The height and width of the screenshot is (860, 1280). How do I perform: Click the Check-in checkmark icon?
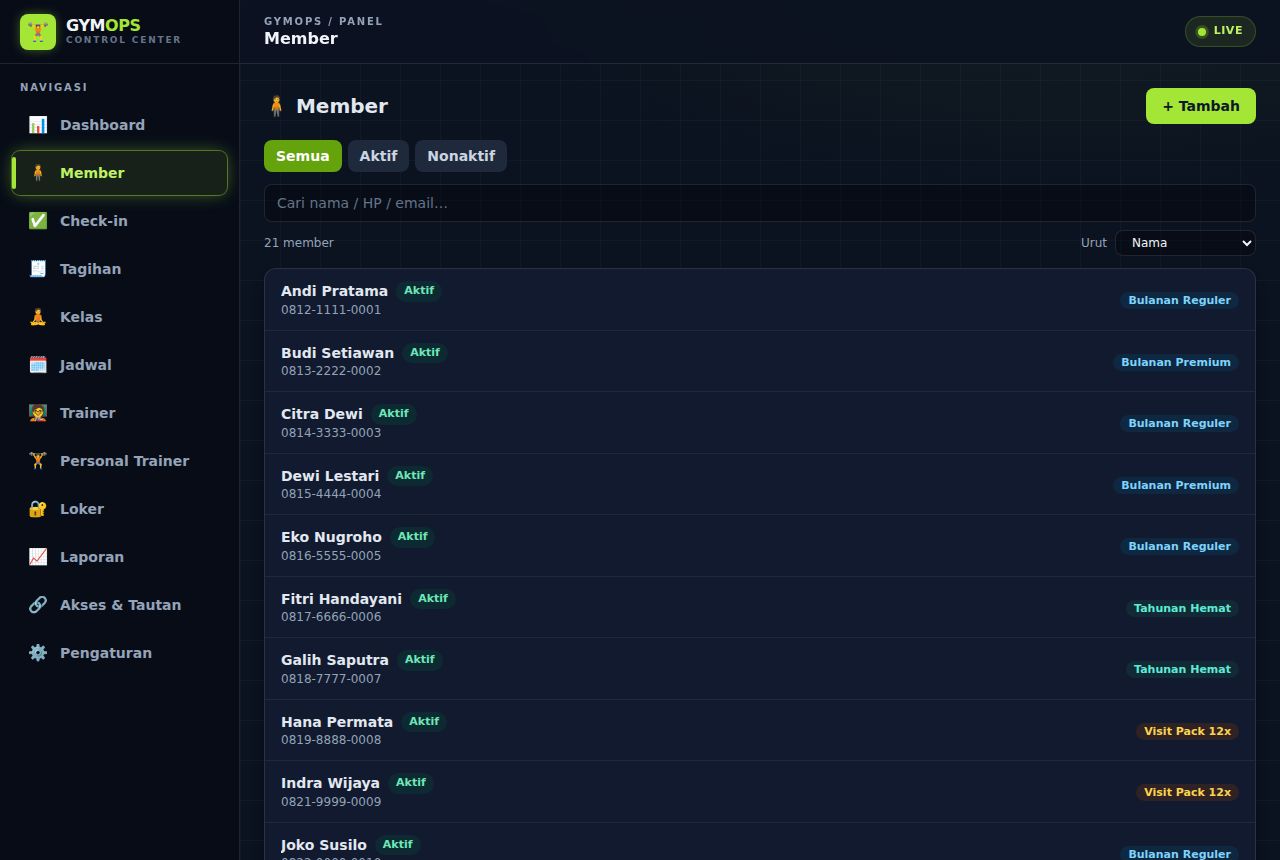[x=38, y=221]
